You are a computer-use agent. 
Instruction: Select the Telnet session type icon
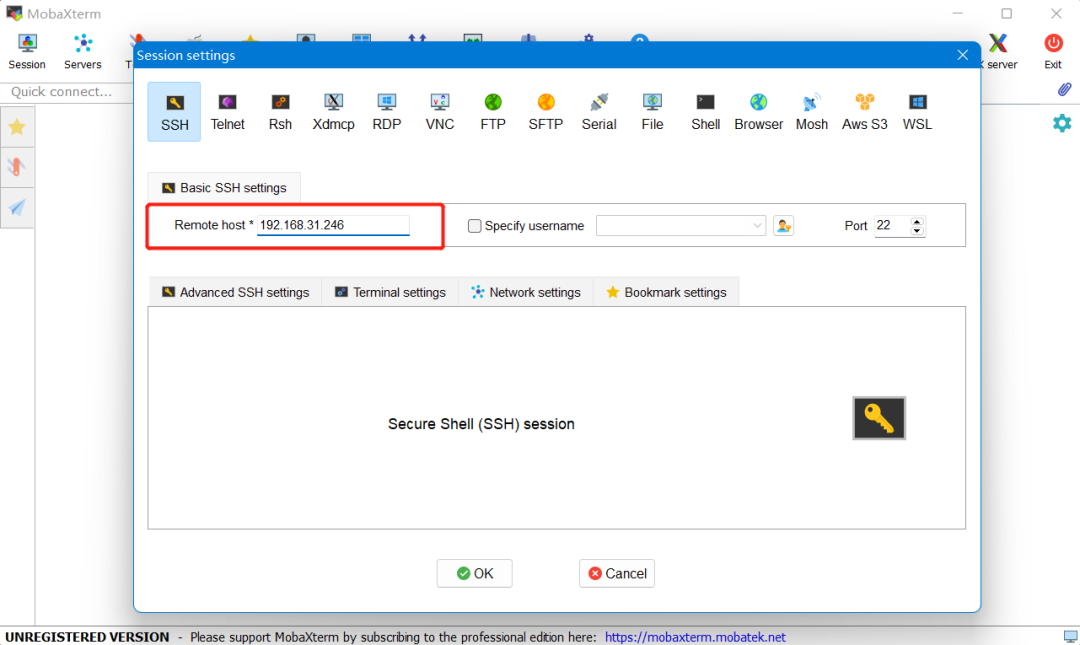(x=227, y=112)
